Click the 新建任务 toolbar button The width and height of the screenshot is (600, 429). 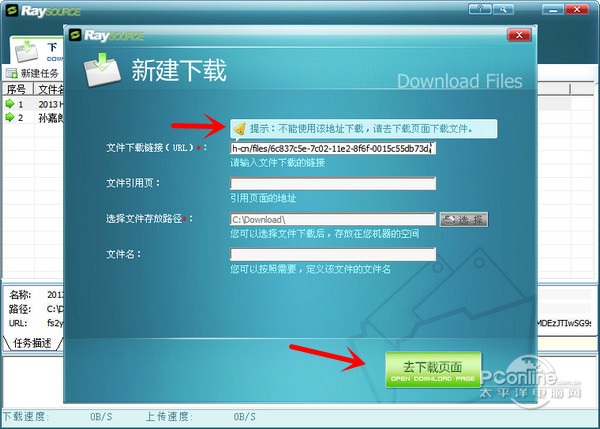click(x=32, y=73)
